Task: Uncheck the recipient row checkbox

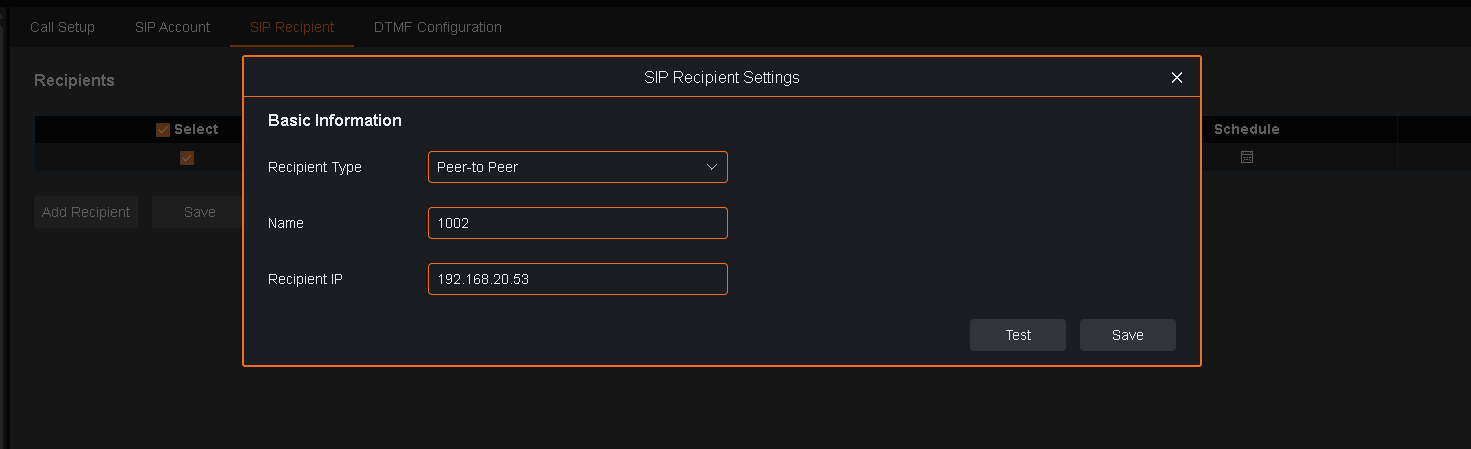Action: point(187,158)
